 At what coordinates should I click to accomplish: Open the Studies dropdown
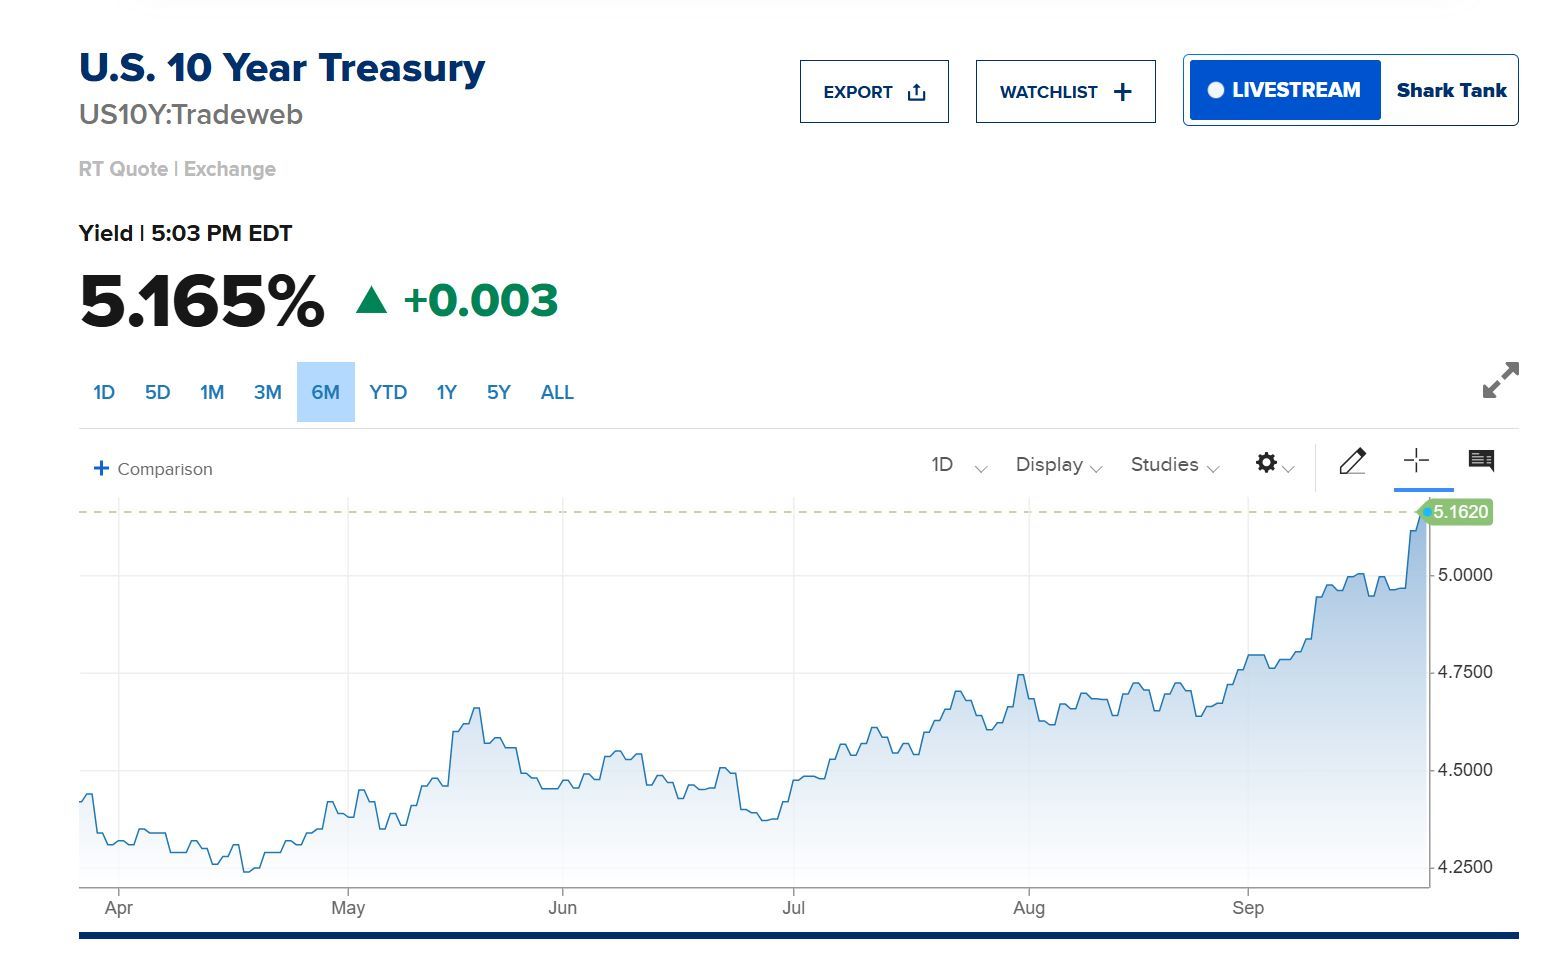1175,465
